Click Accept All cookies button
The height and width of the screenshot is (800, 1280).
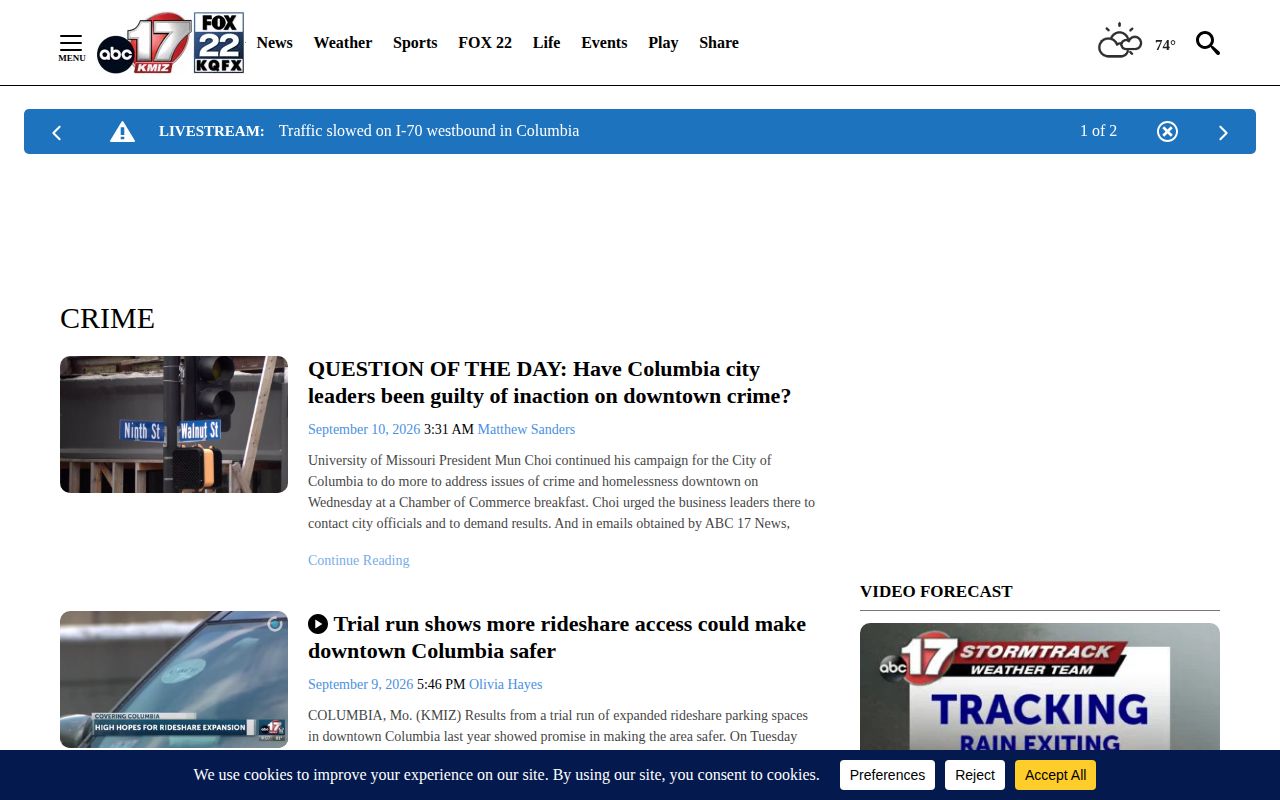pos(1055,775)
